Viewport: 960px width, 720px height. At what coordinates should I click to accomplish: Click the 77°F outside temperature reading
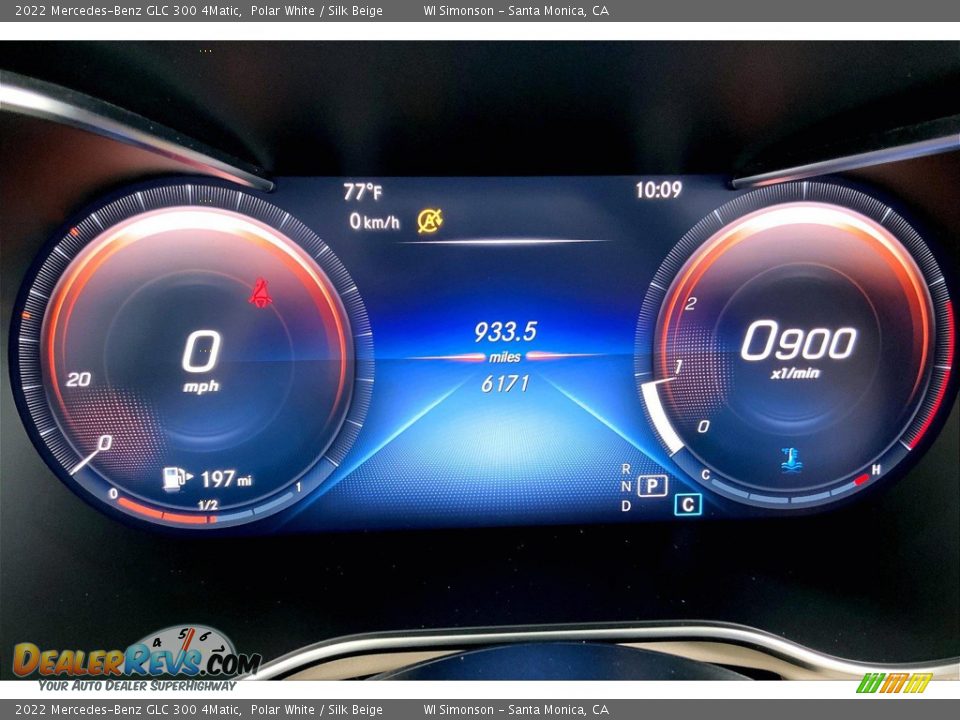(362, 192)
